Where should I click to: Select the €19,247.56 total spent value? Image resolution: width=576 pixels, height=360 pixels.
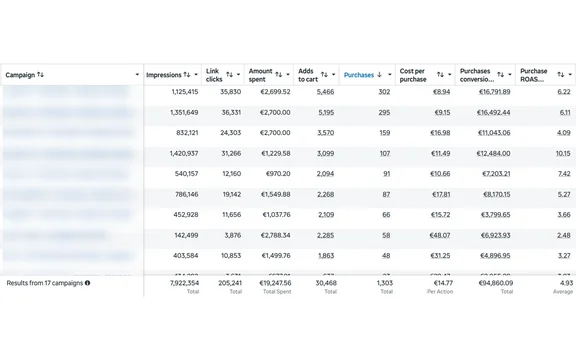pos(275,283)
